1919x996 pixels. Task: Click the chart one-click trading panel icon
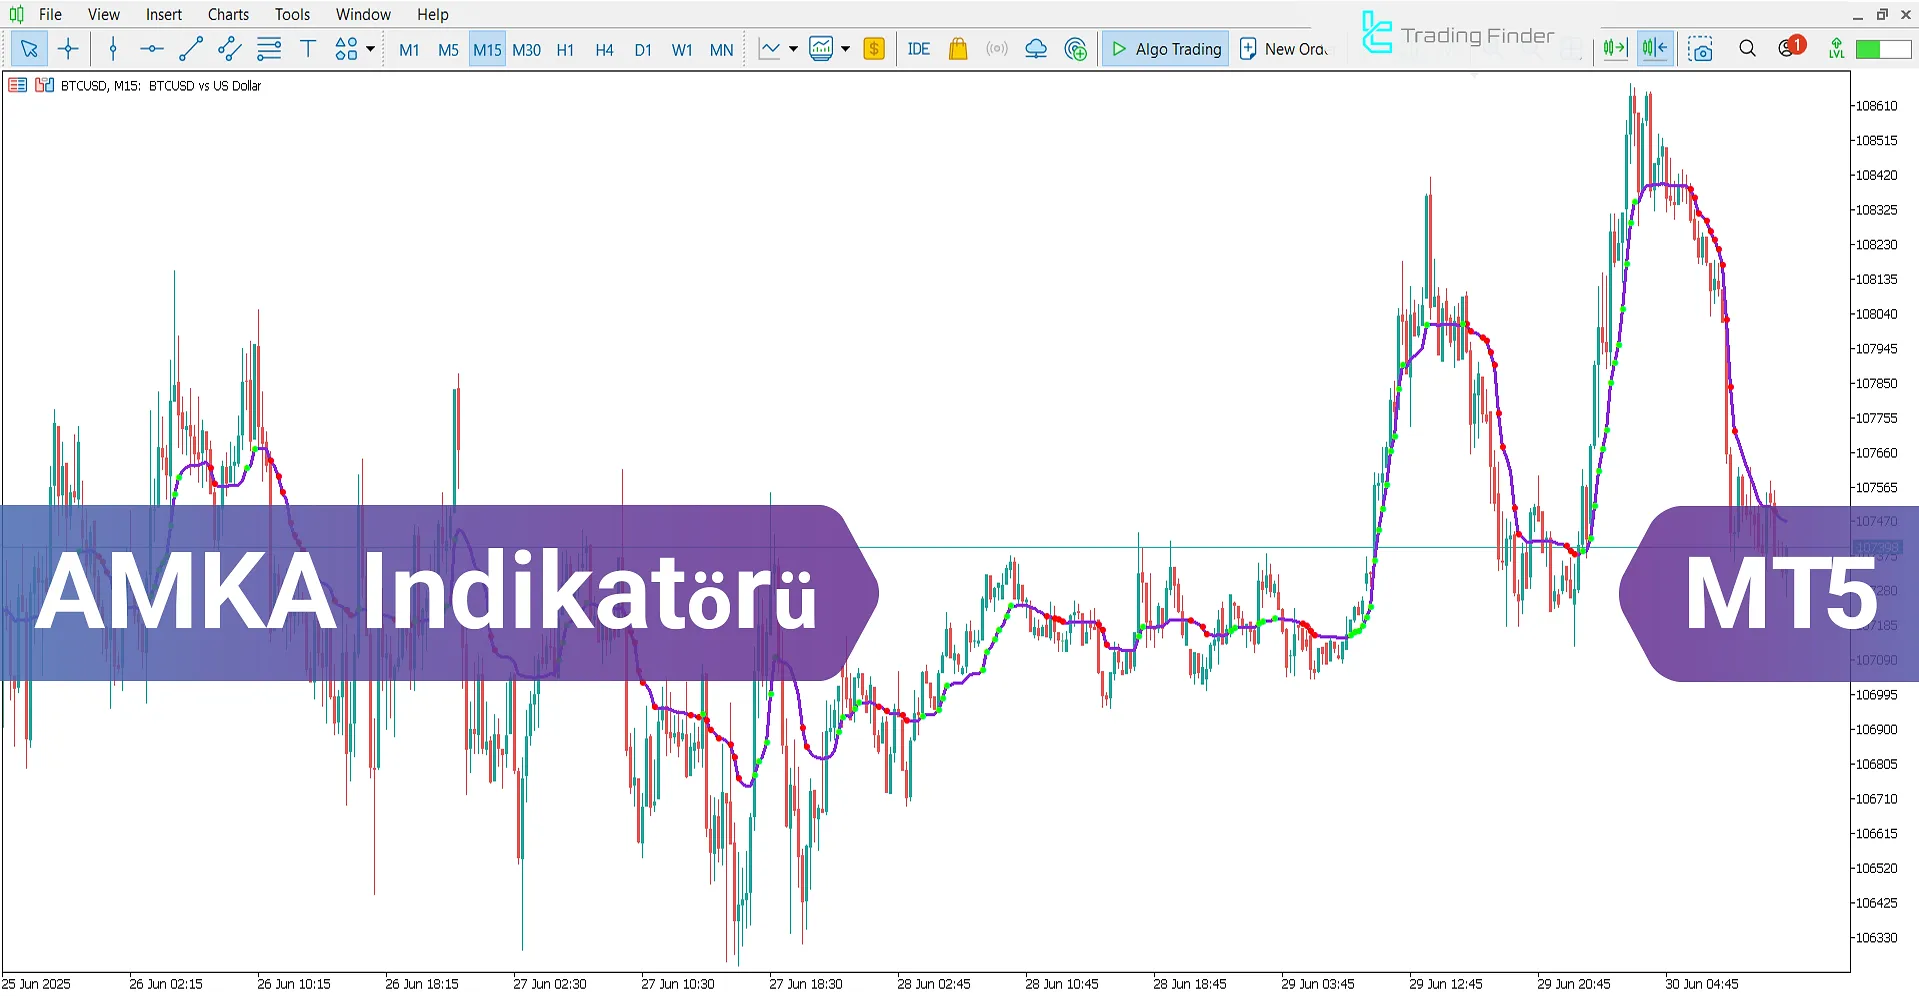pyautogui.click(x=44, y=85)
